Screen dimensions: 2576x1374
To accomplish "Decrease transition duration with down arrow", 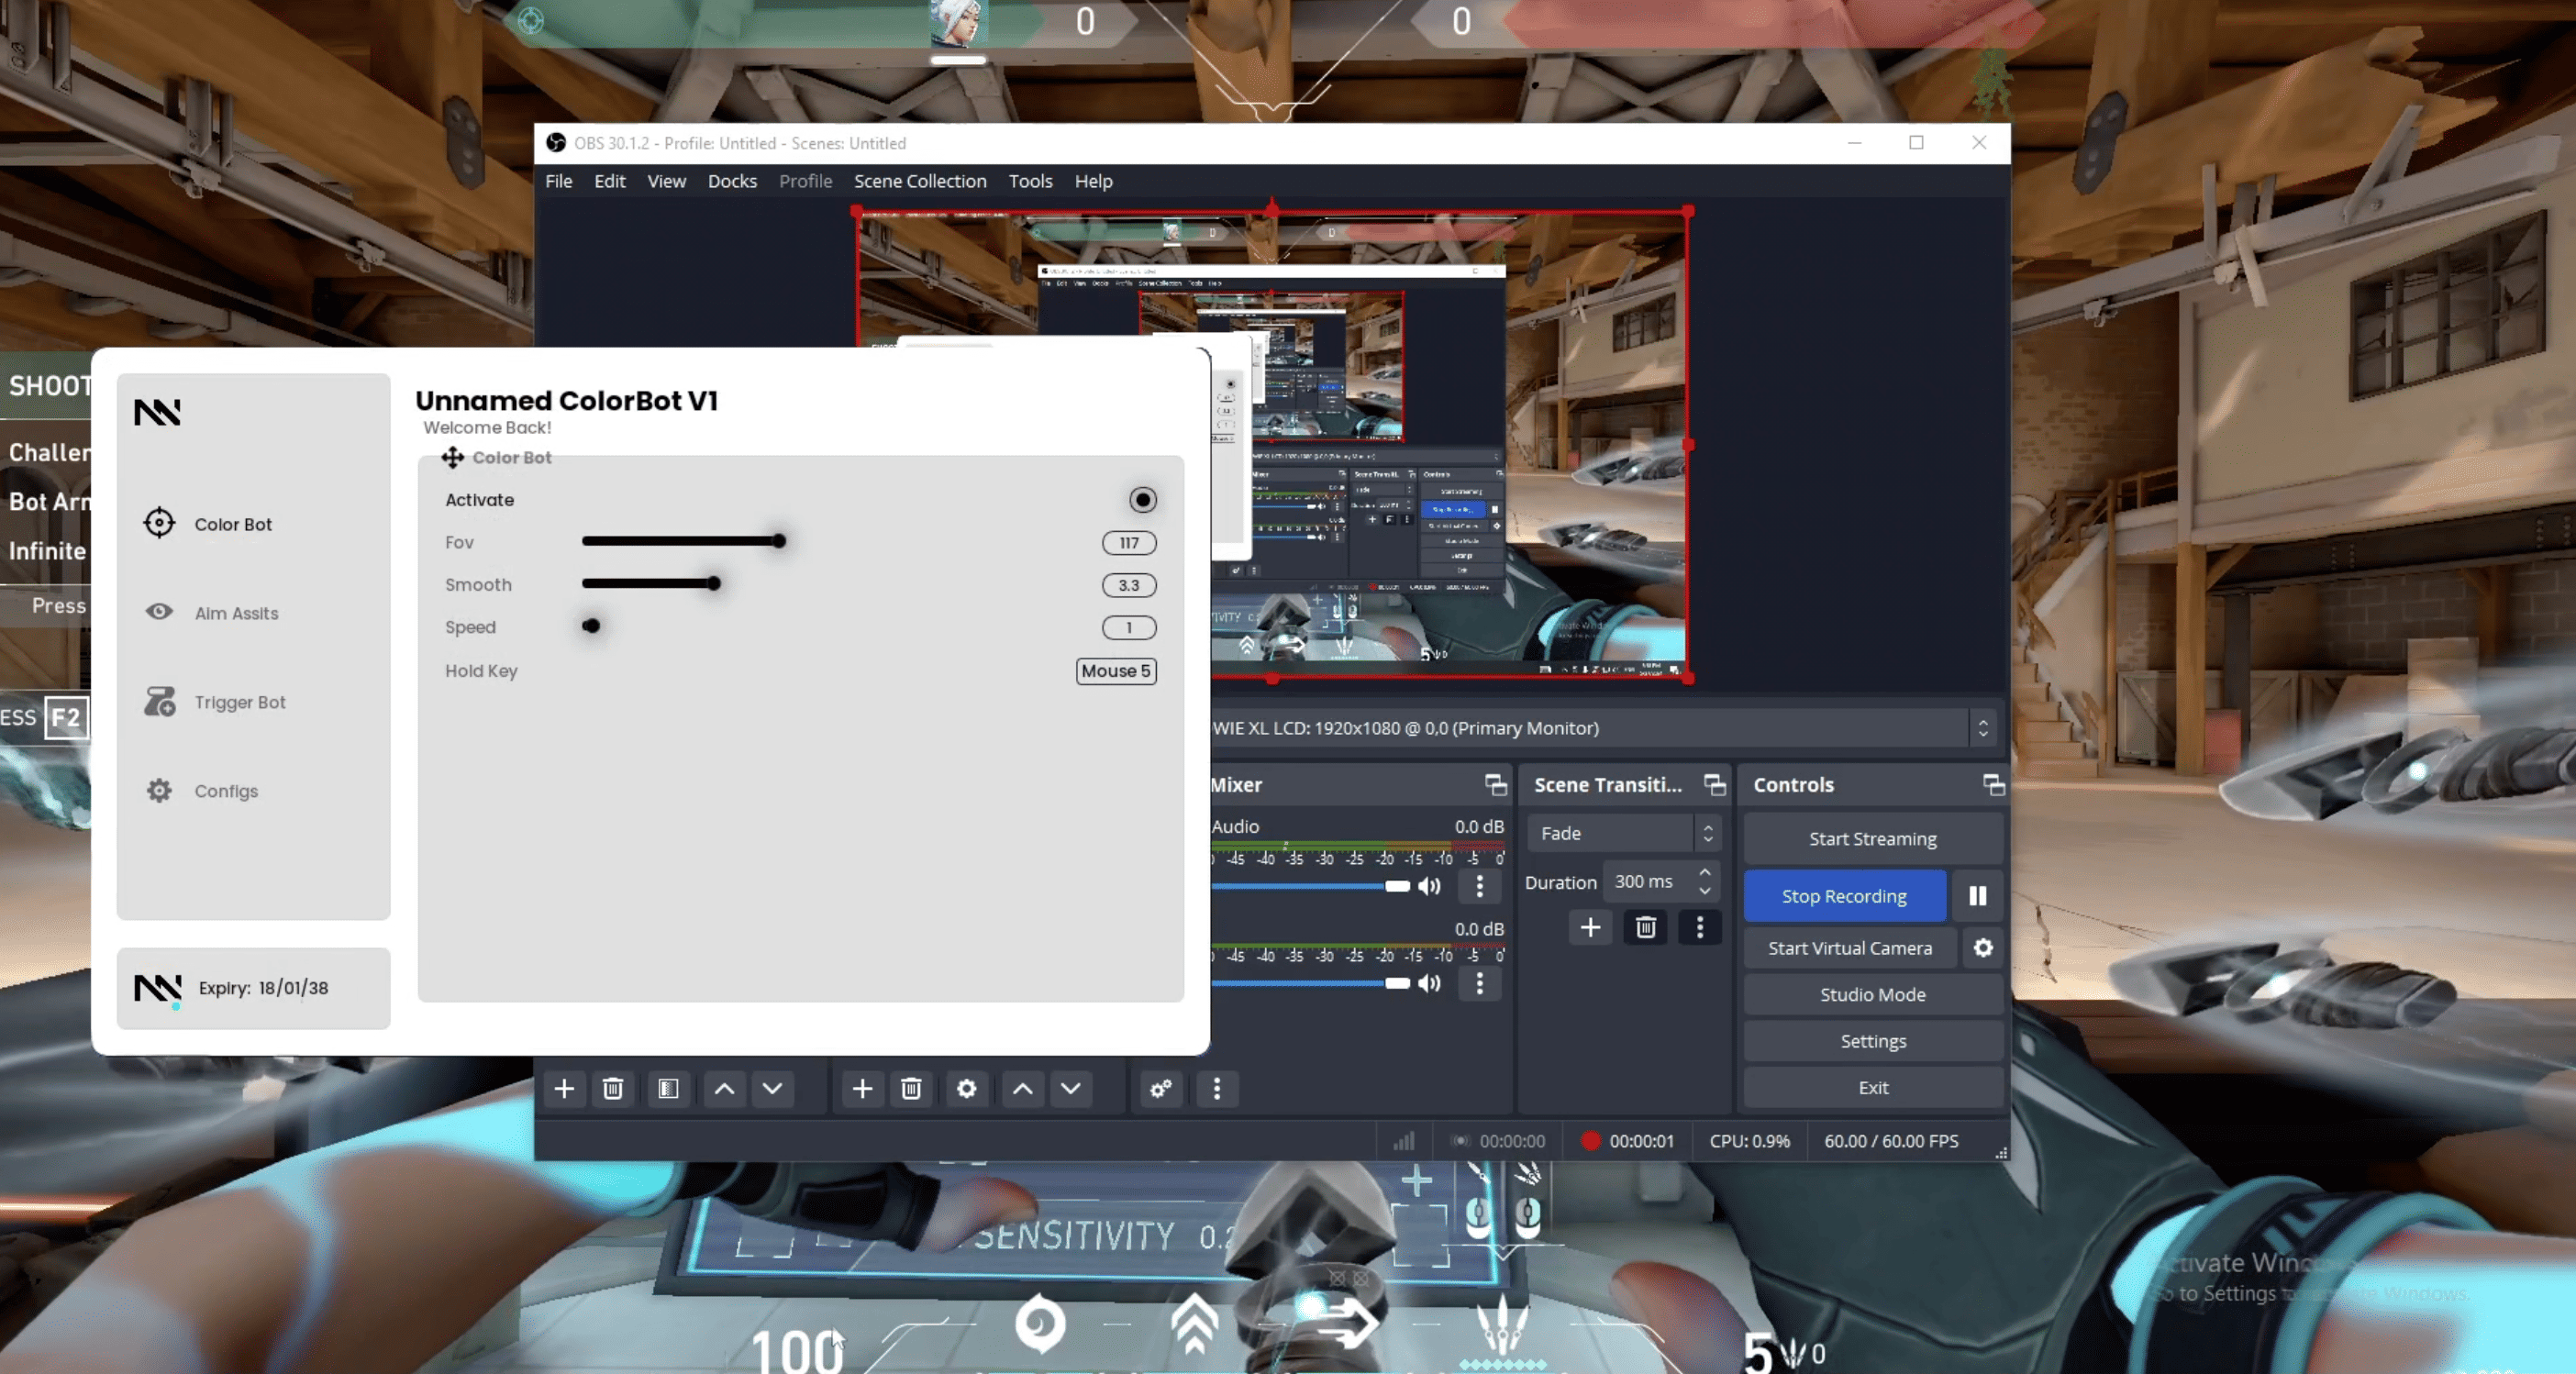I will tap(1705, 891).
